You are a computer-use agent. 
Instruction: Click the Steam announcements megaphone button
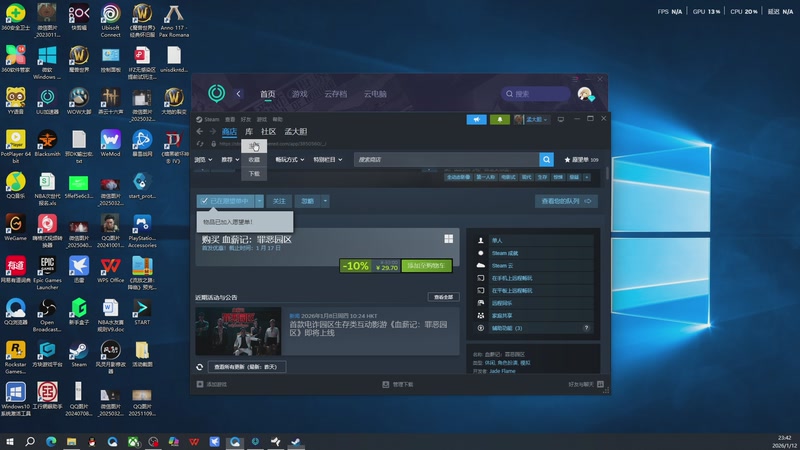pos(476,119)
